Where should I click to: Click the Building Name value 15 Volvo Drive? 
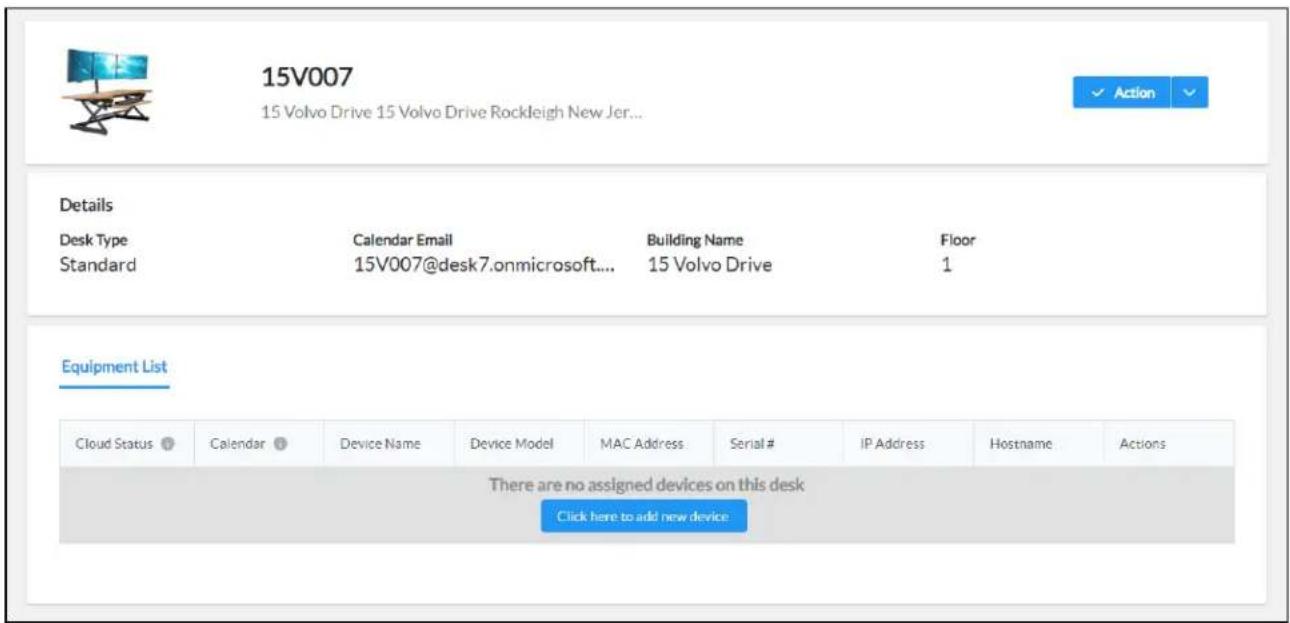click(x=710, y=265)
